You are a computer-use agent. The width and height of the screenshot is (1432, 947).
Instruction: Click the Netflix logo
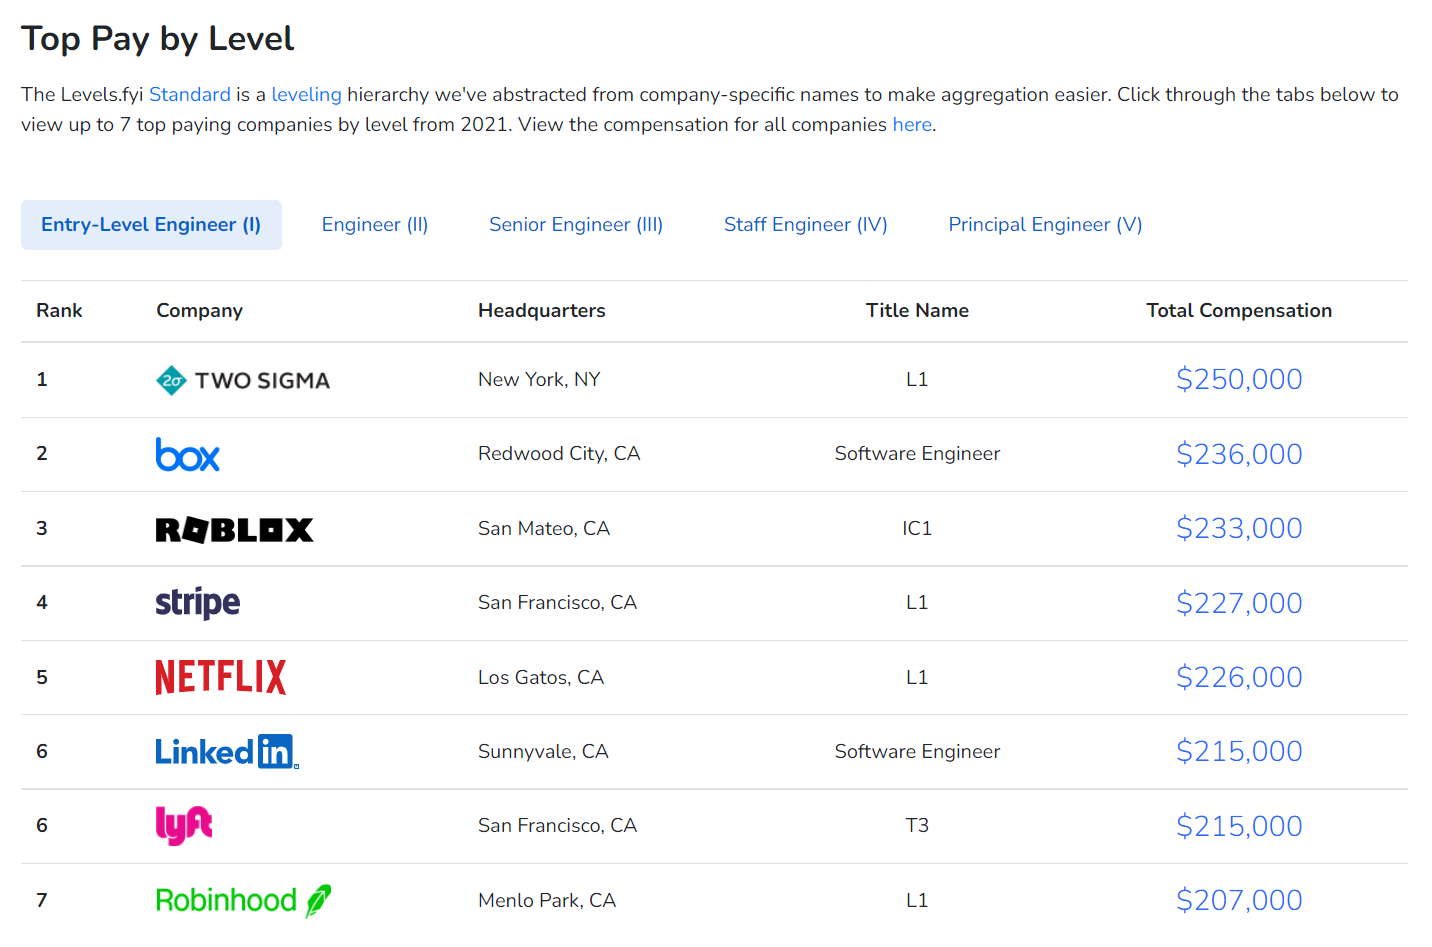[221, 677]
